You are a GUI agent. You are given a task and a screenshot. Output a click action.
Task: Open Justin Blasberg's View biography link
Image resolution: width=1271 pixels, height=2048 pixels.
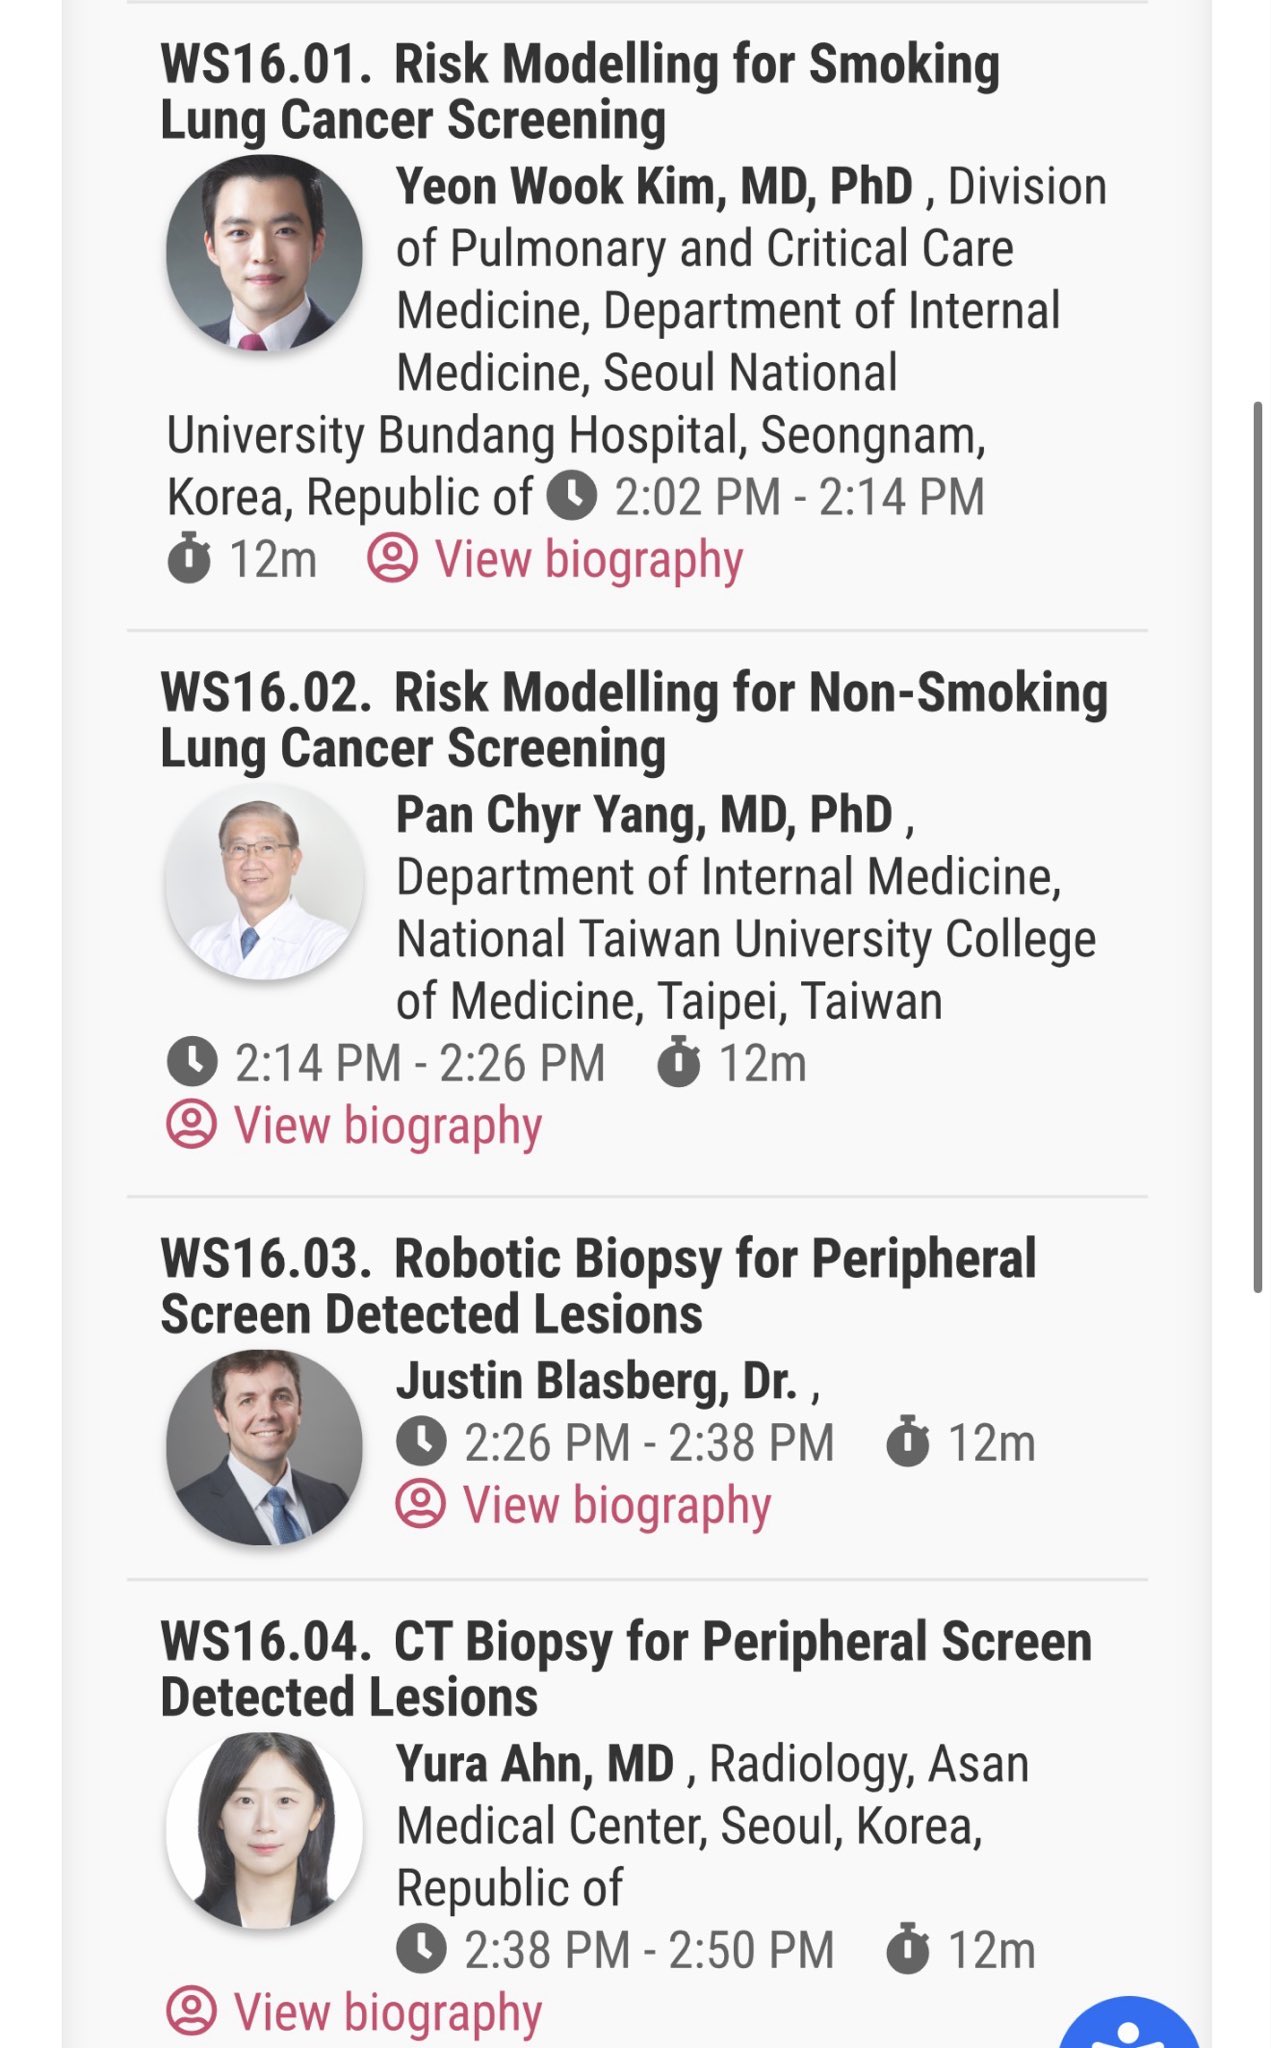point(584,1505)
